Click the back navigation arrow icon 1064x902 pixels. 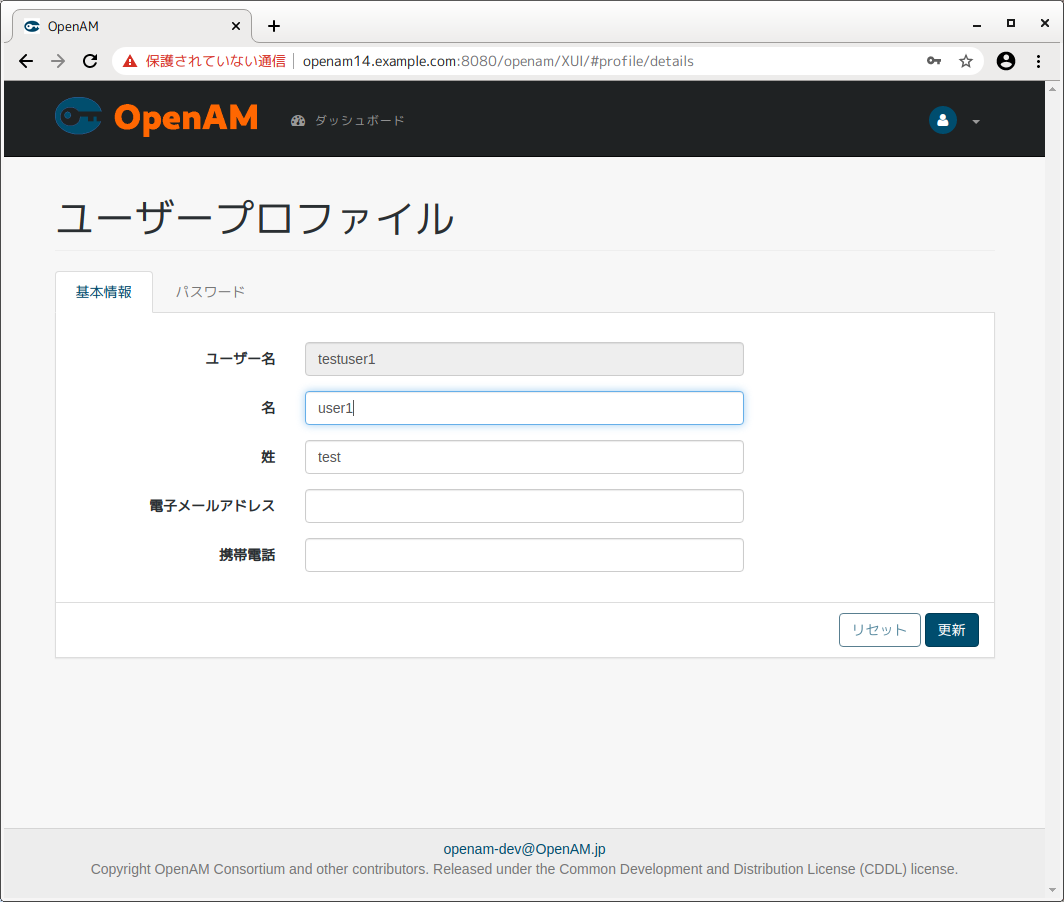pos(25,61)
